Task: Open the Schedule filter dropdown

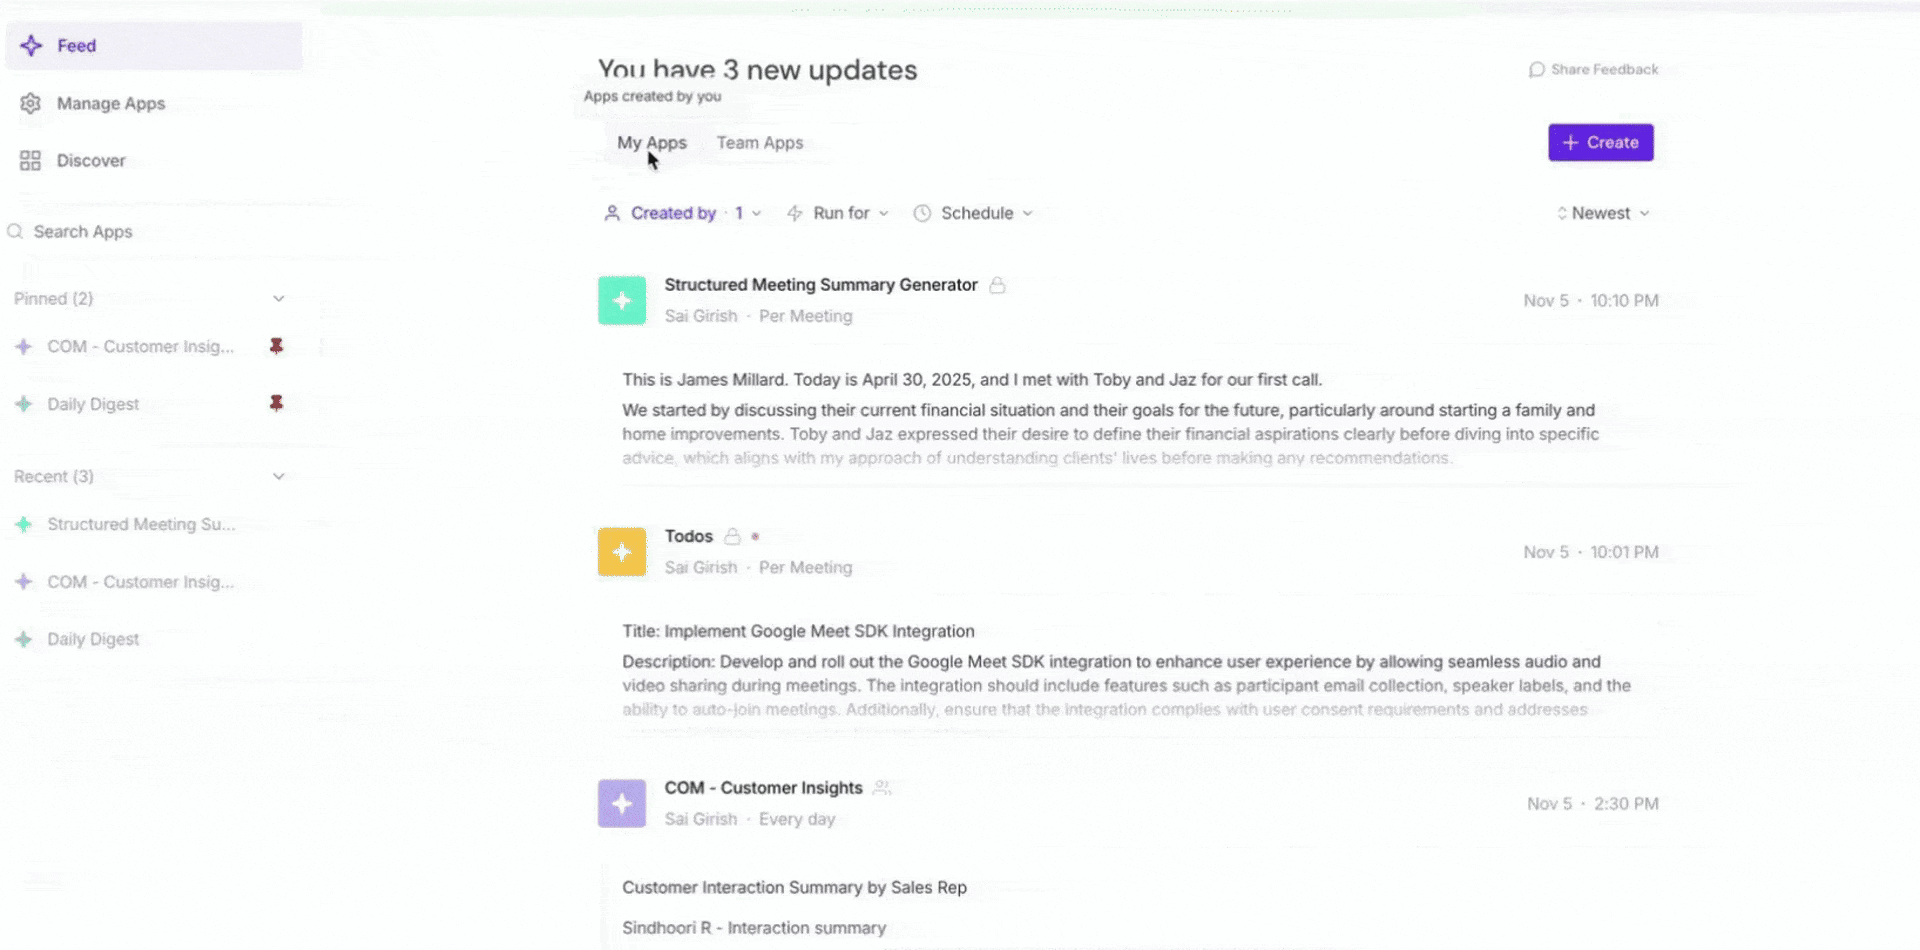Action: (x=973, y=213)
